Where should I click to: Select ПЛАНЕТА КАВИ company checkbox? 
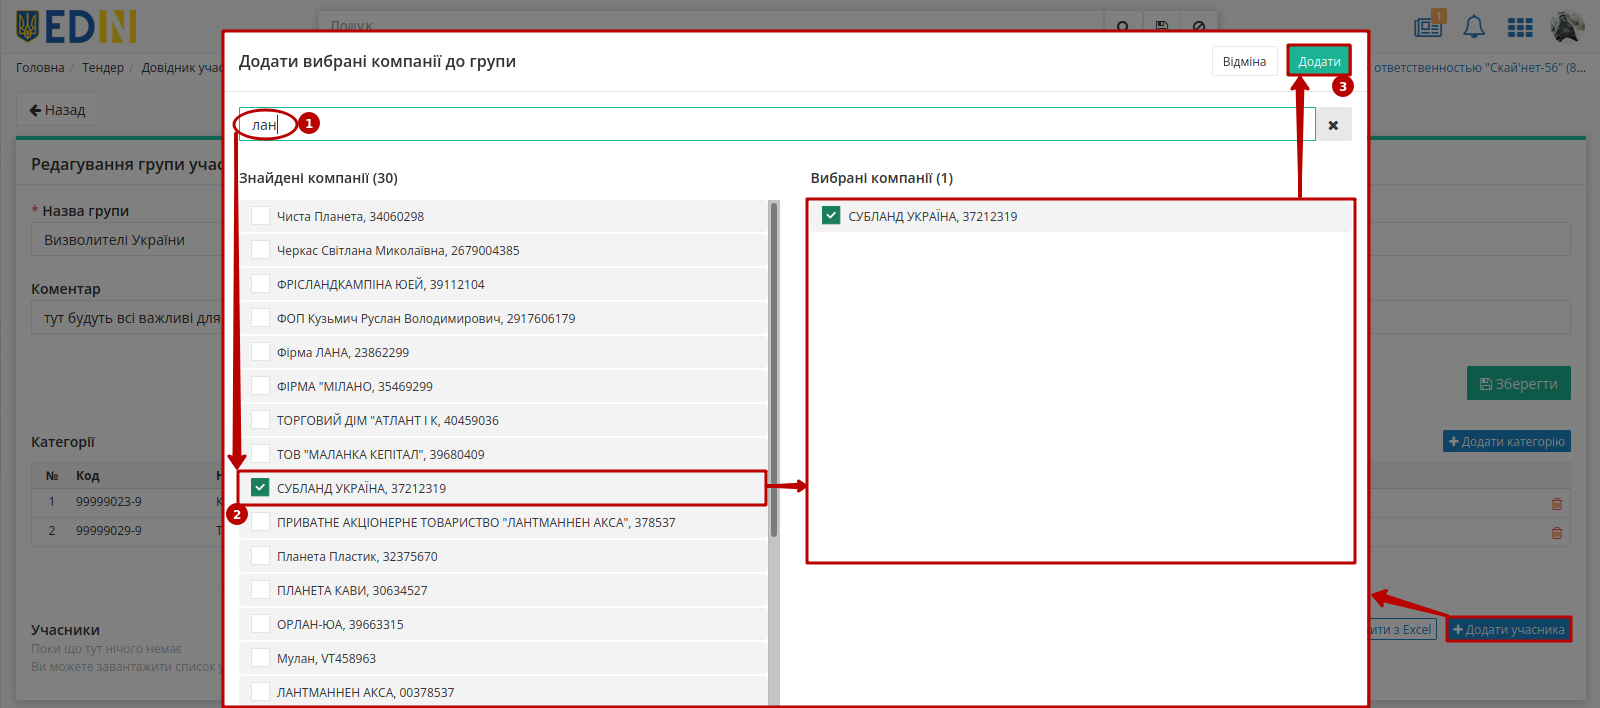(260, 589)
